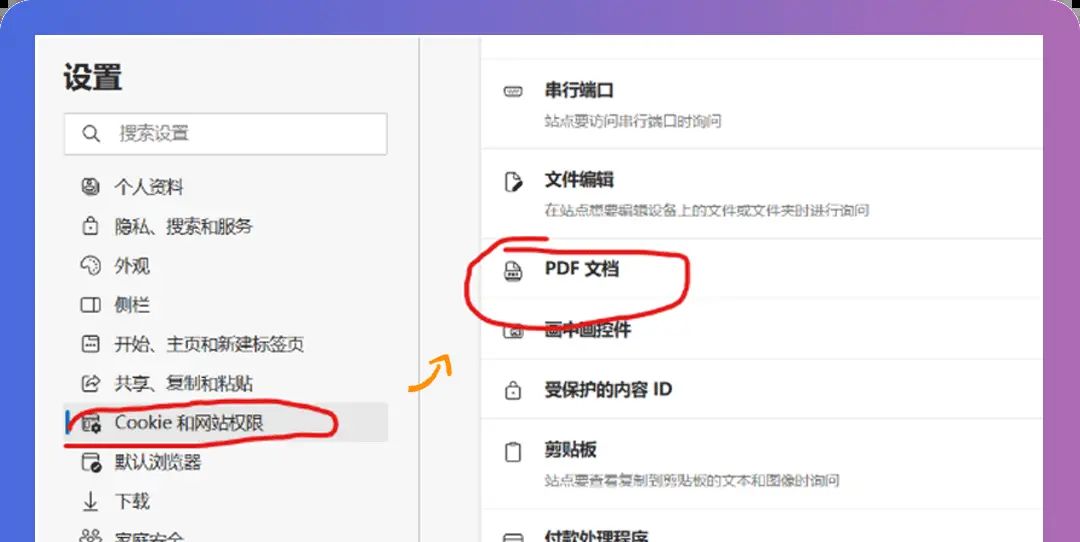Select Cookie 和网站权限 in sidebar
Image resolution: width=1080 pixels, height=542 pixels.
(x=225, y=422)
